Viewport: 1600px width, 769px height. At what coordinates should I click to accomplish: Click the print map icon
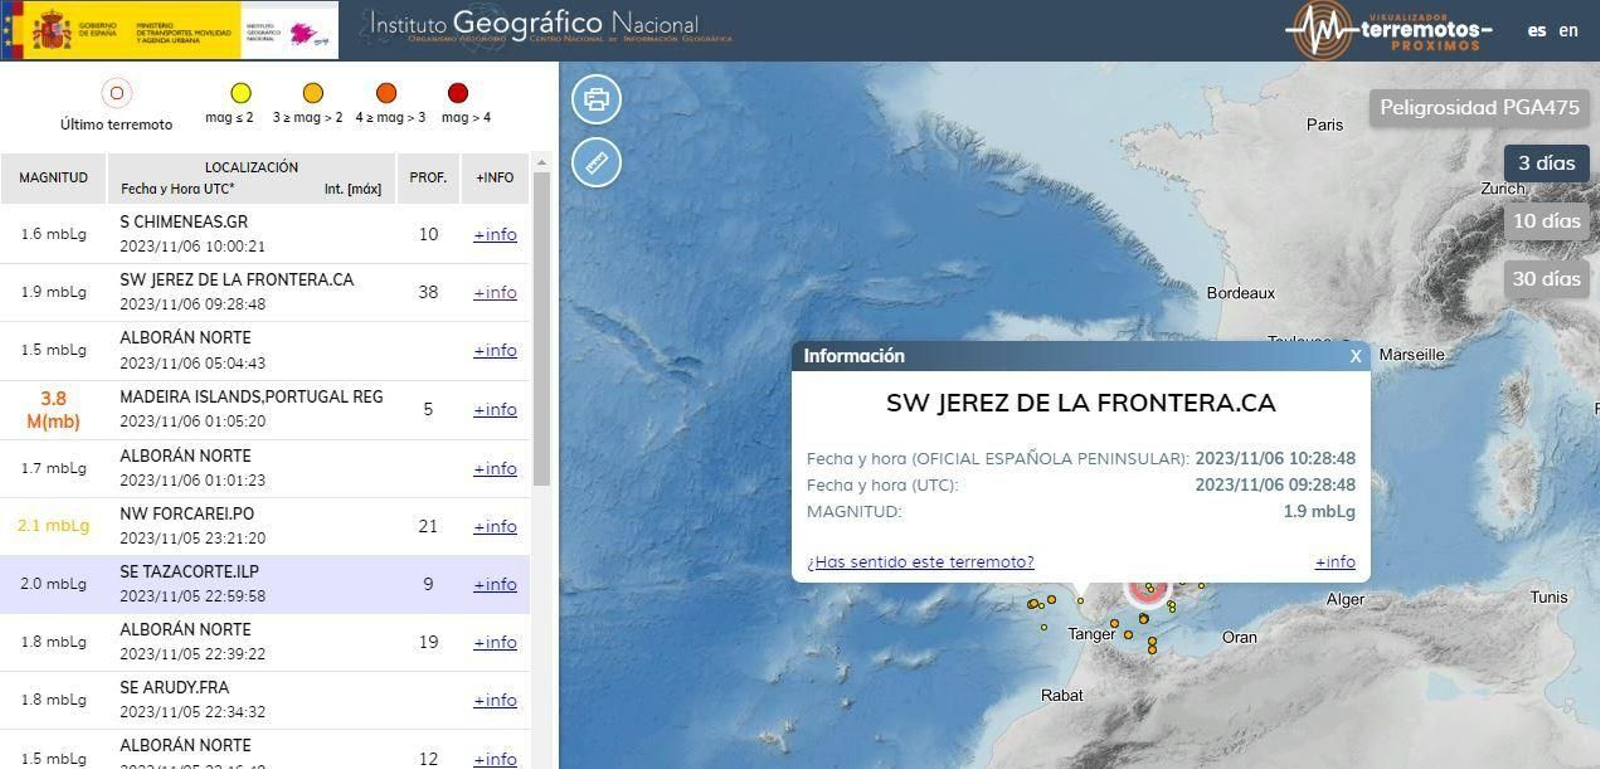(x=596, y=99)
